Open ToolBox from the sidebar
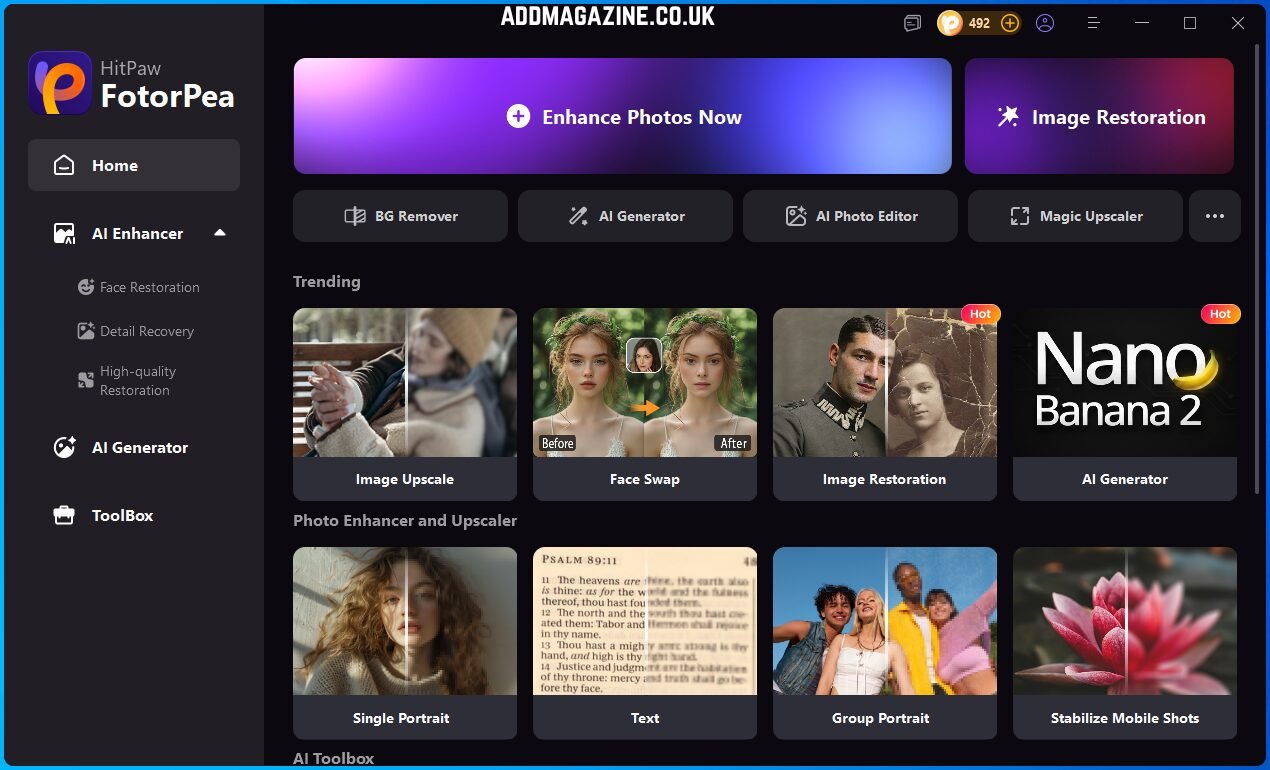 [x=122, y=516]
